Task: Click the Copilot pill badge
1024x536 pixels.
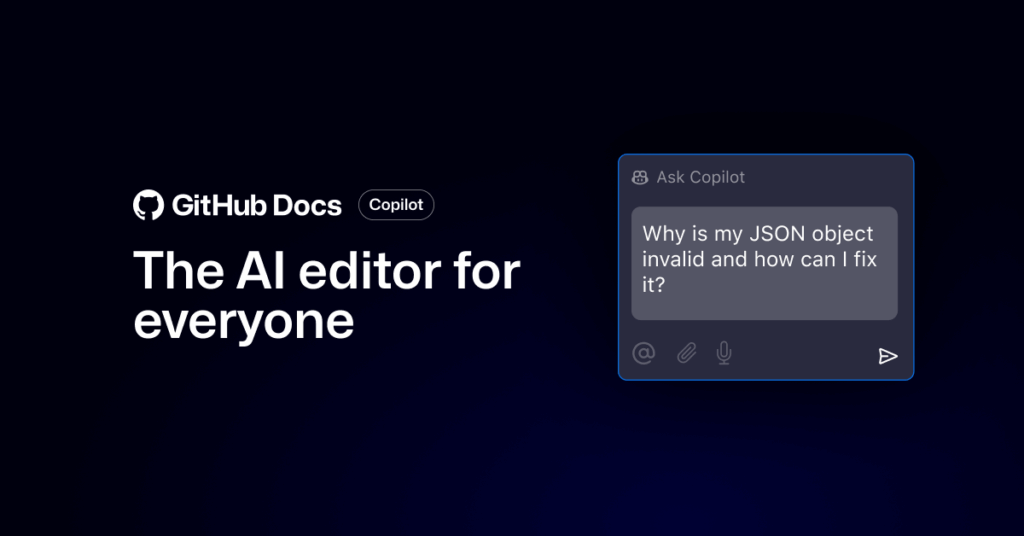Action: click(x=396, y=205)
